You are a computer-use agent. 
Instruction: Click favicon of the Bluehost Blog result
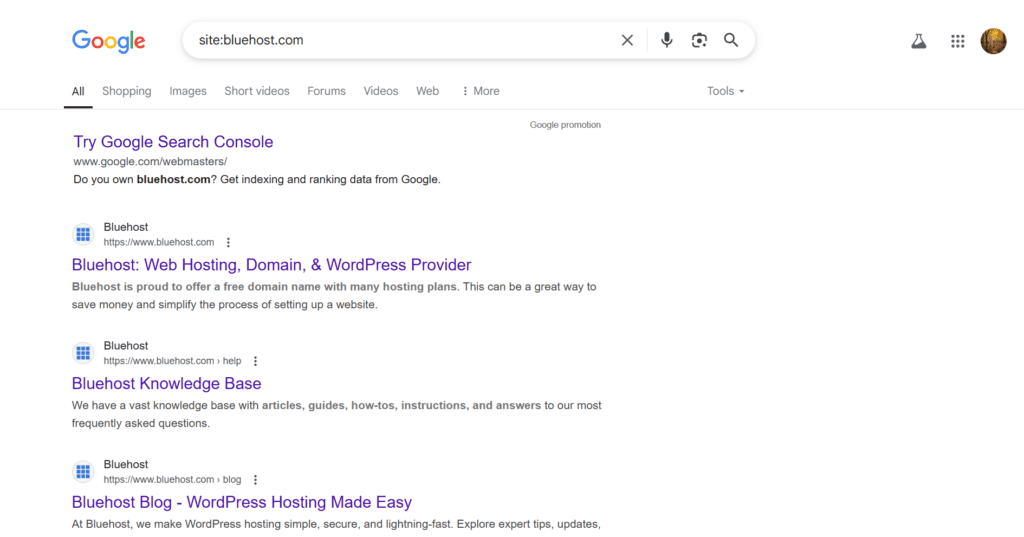pyautogui.click(x=83, y=472)
